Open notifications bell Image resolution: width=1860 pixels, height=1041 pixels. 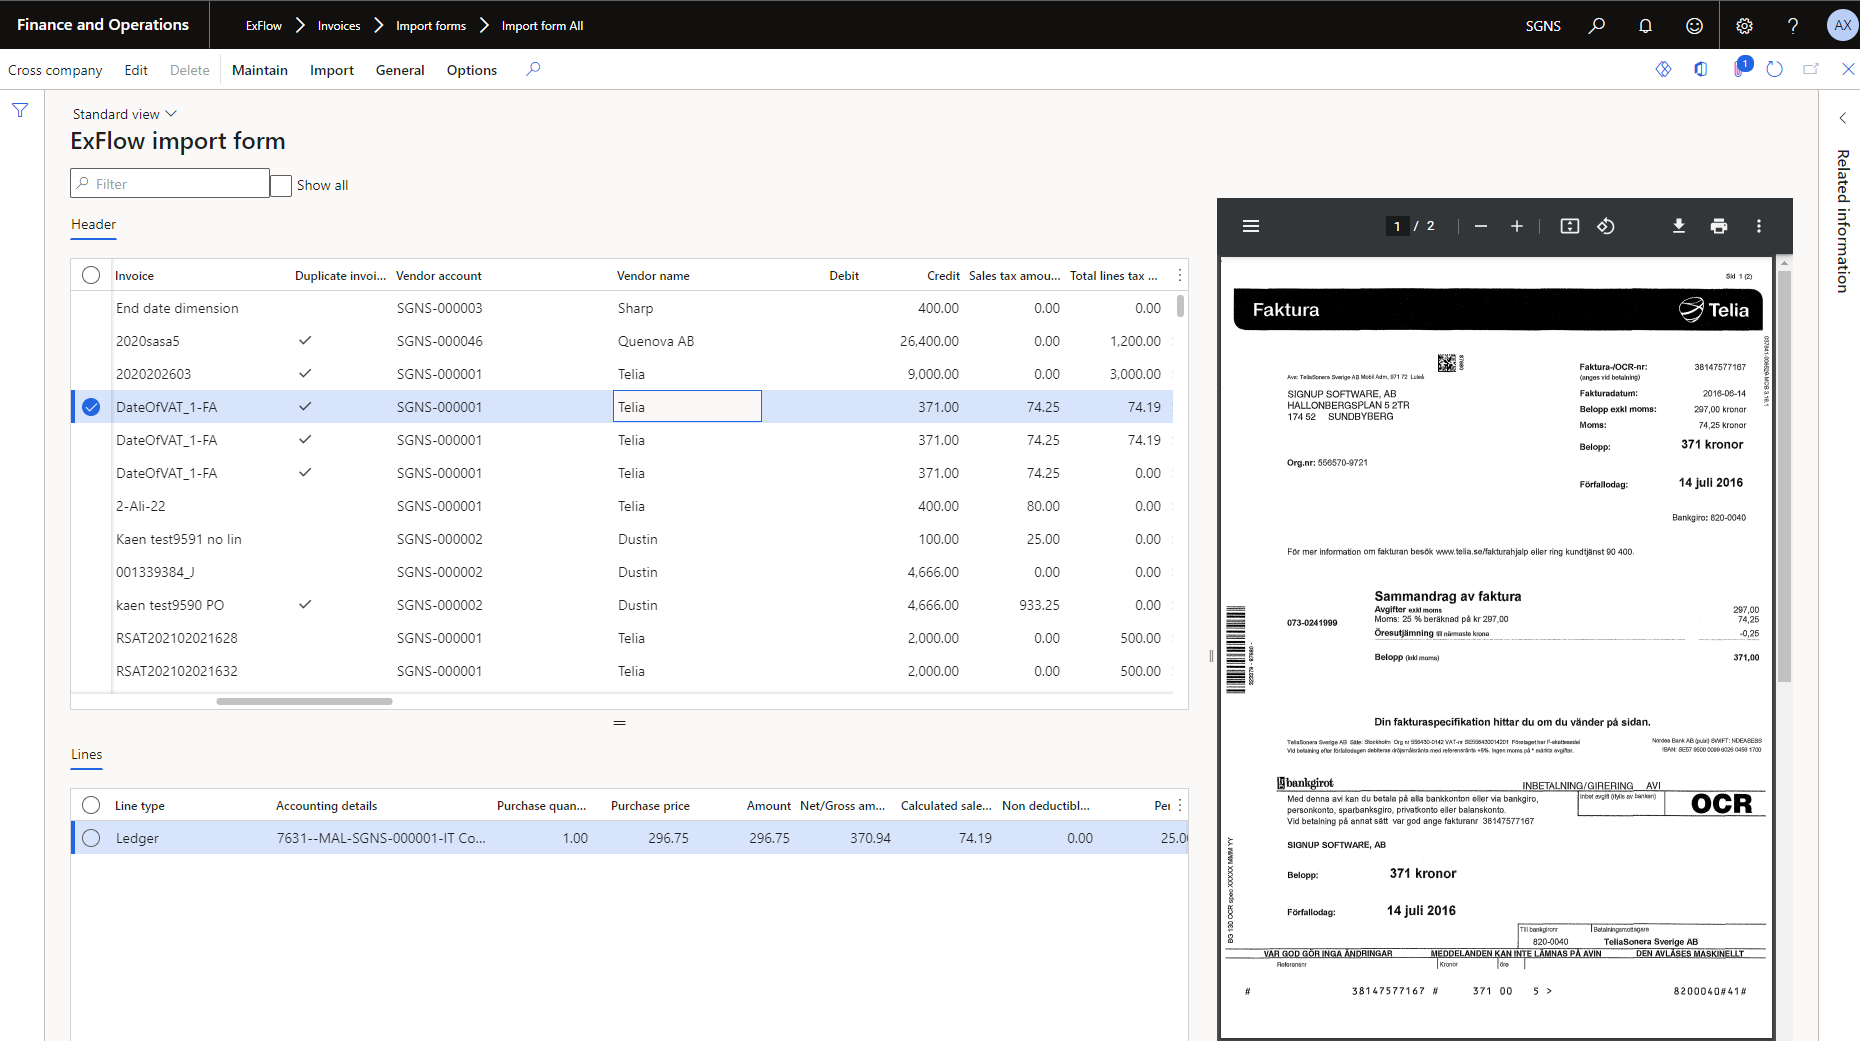(1645, 25)
